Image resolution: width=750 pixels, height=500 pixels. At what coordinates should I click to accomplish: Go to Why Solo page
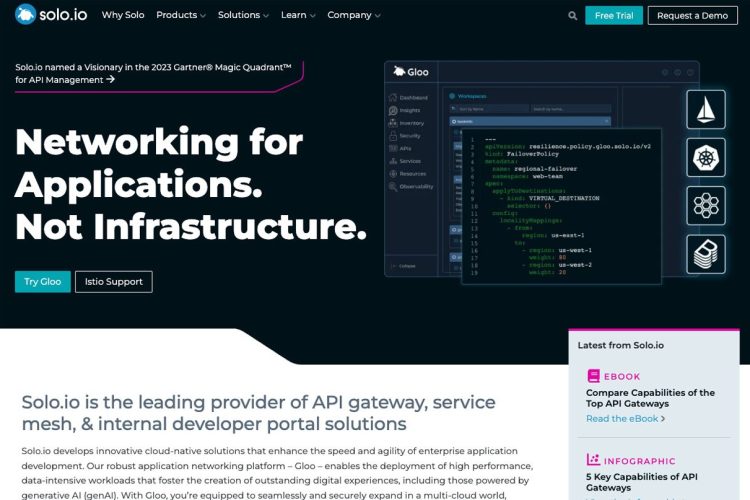pos(123,15)
